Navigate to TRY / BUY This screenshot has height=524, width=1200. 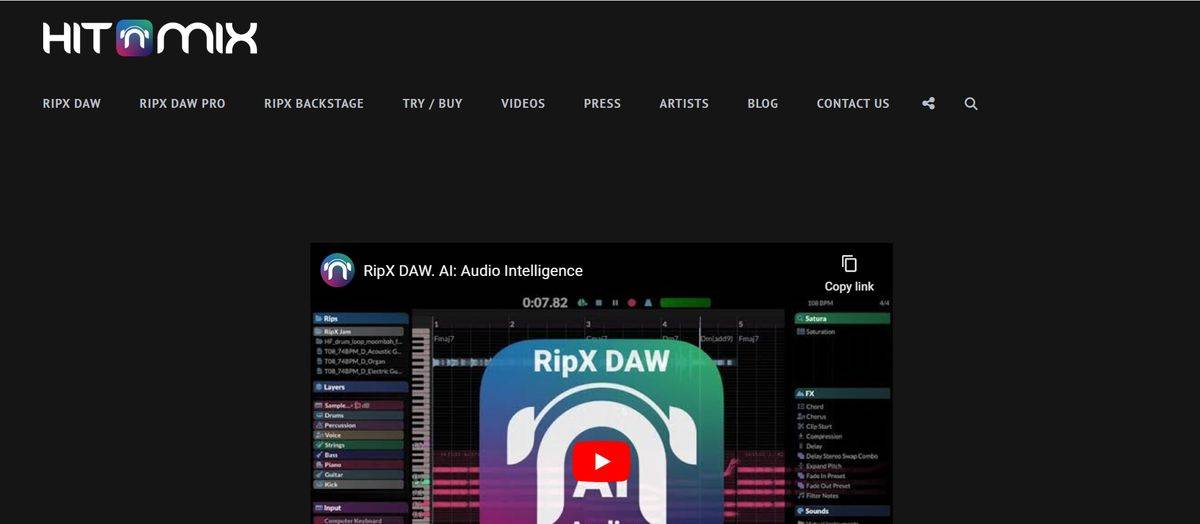(432, 103)
